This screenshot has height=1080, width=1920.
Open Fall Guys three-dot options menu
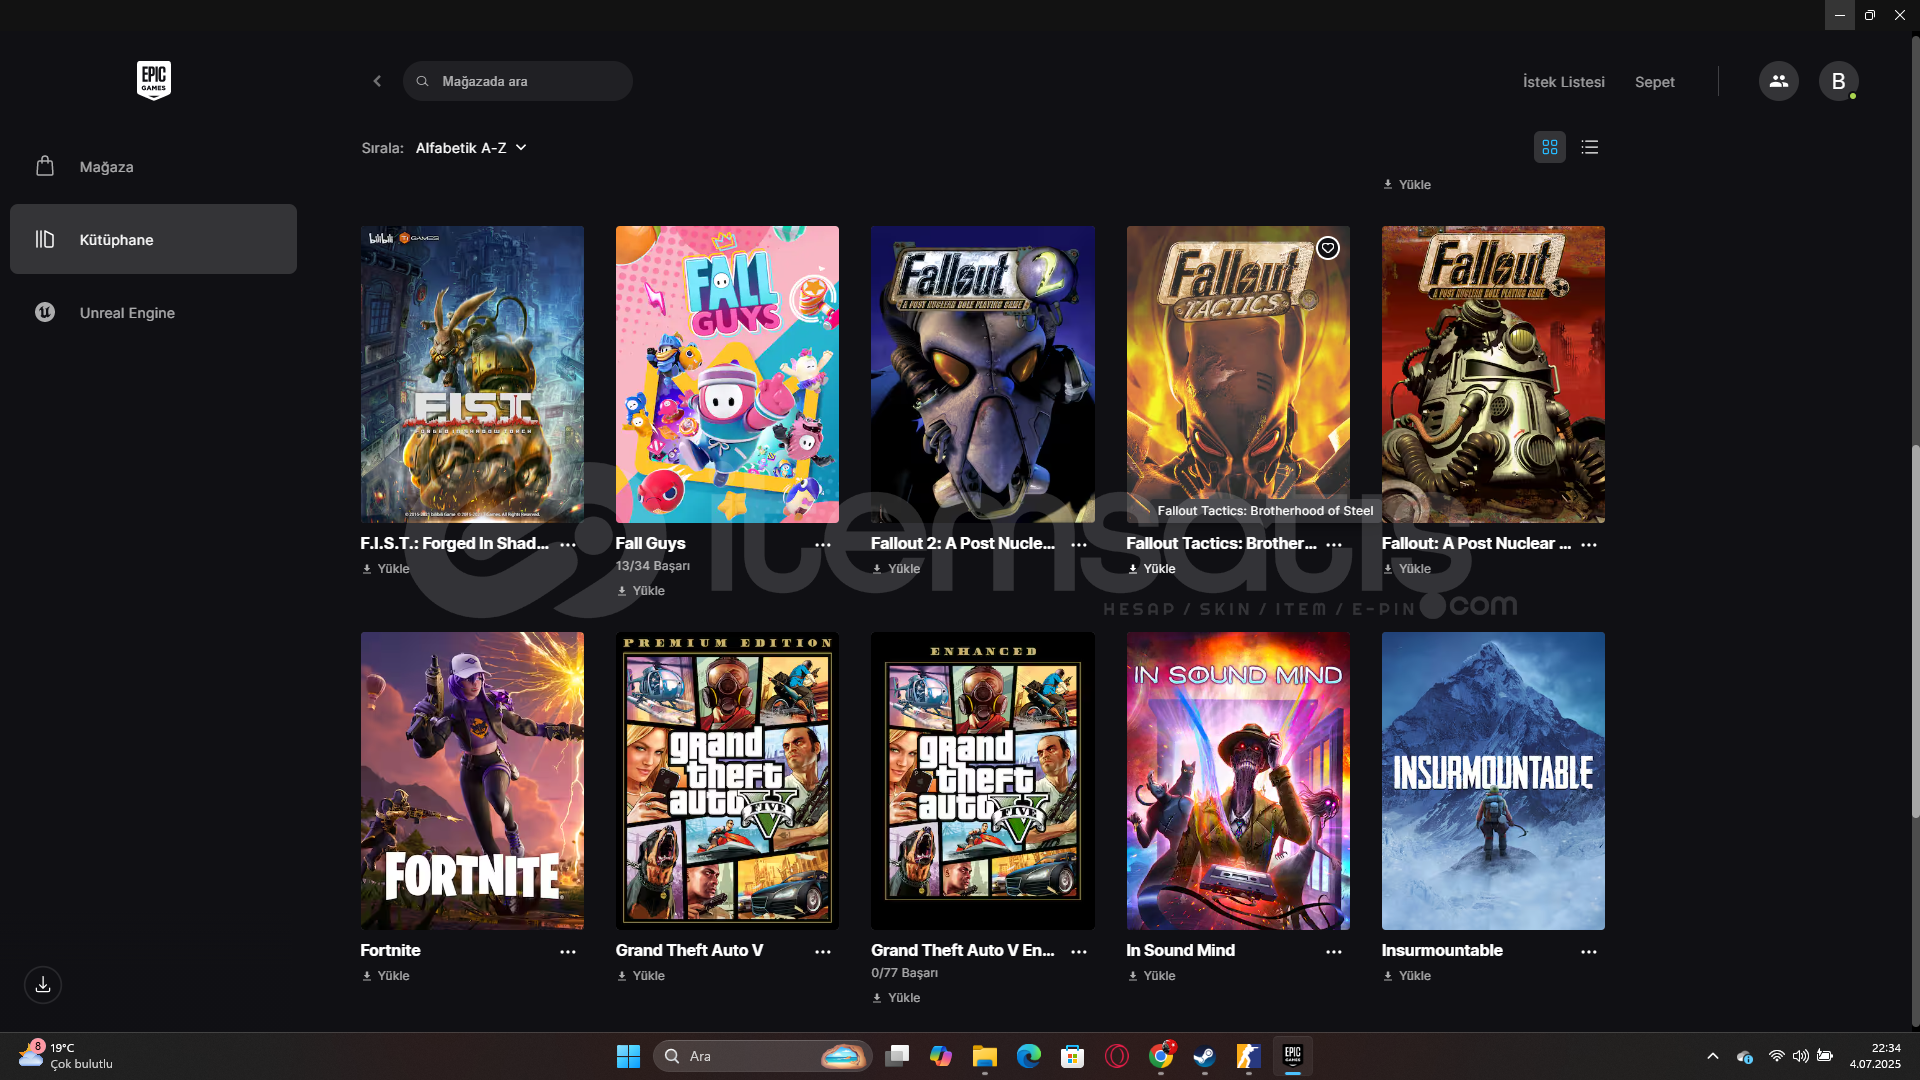[x=823, y=545]
